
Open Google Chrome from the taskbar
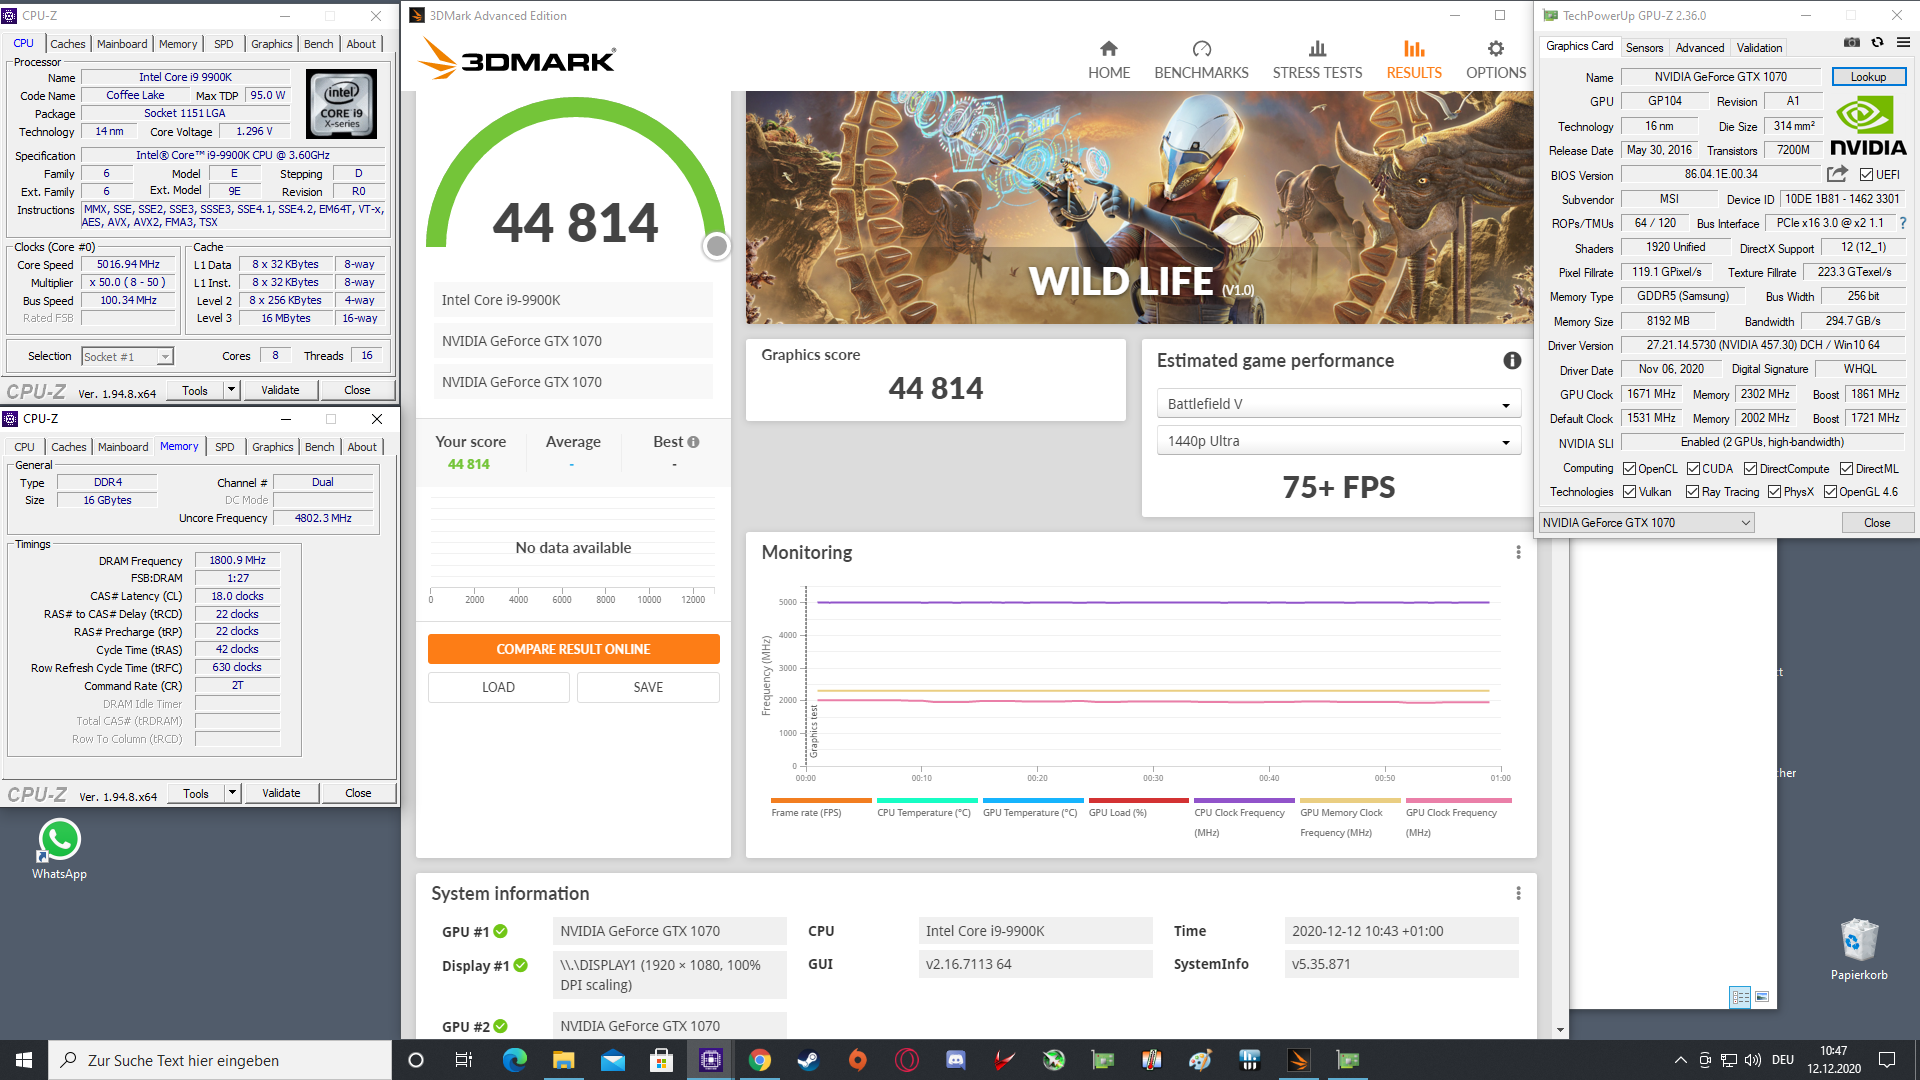coord(760,1060)
